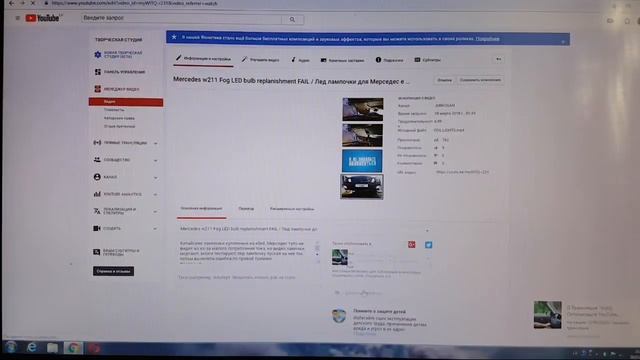Image resolution: width=640 pixels, height=360 pixels.
Task: Expand the YouTube Analytics section
Action: click(x=156, y=195)
